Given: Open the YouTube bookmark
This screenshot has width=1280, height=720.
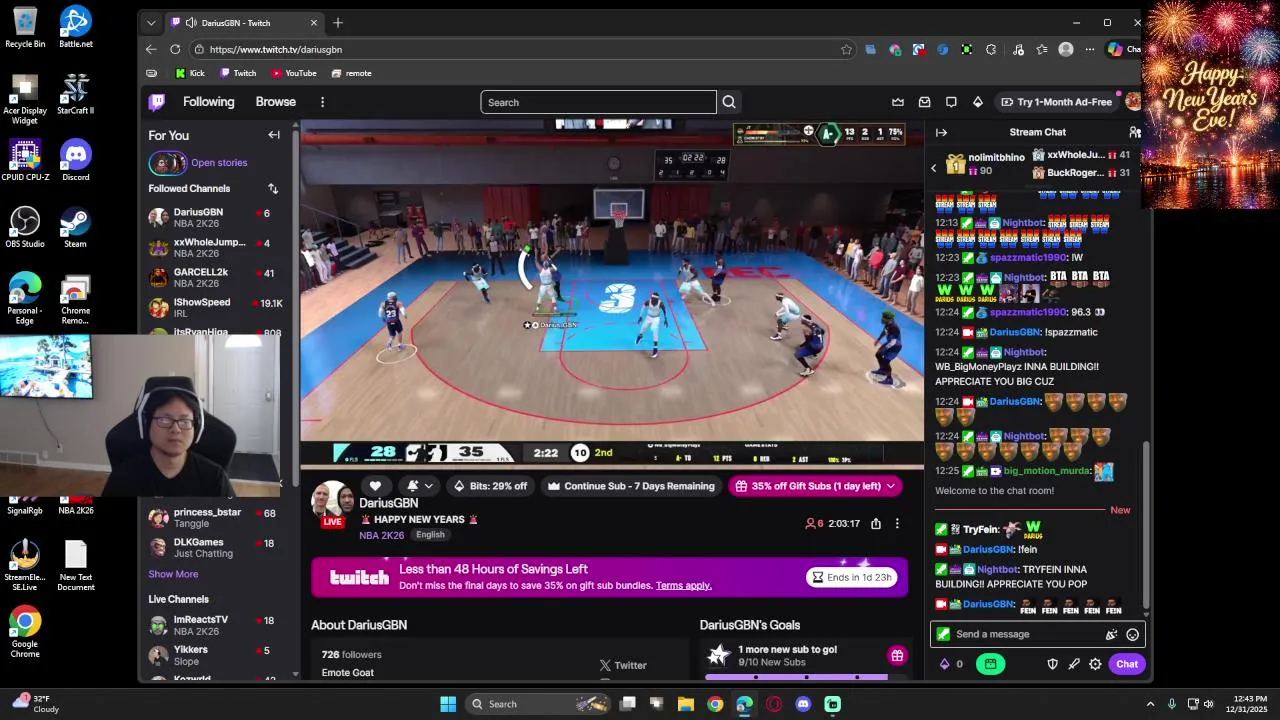Looking at the screenshot, I should click(294, 73).
